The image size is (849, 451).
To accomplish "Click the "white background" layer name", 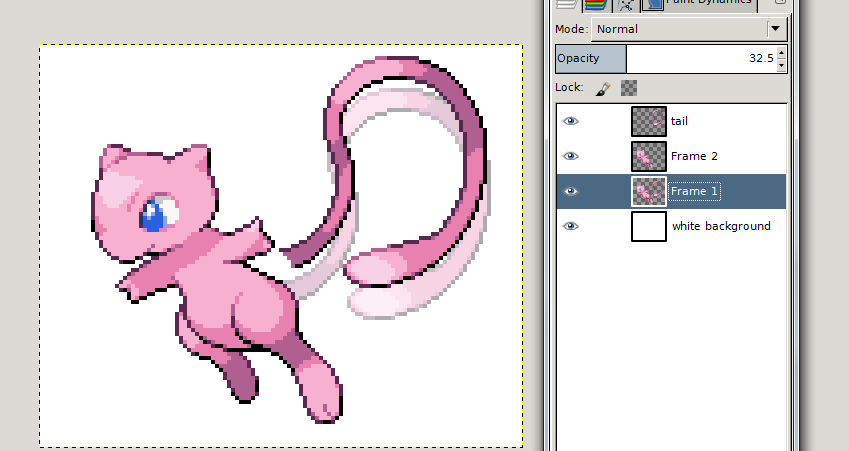I will coord(721,226).
